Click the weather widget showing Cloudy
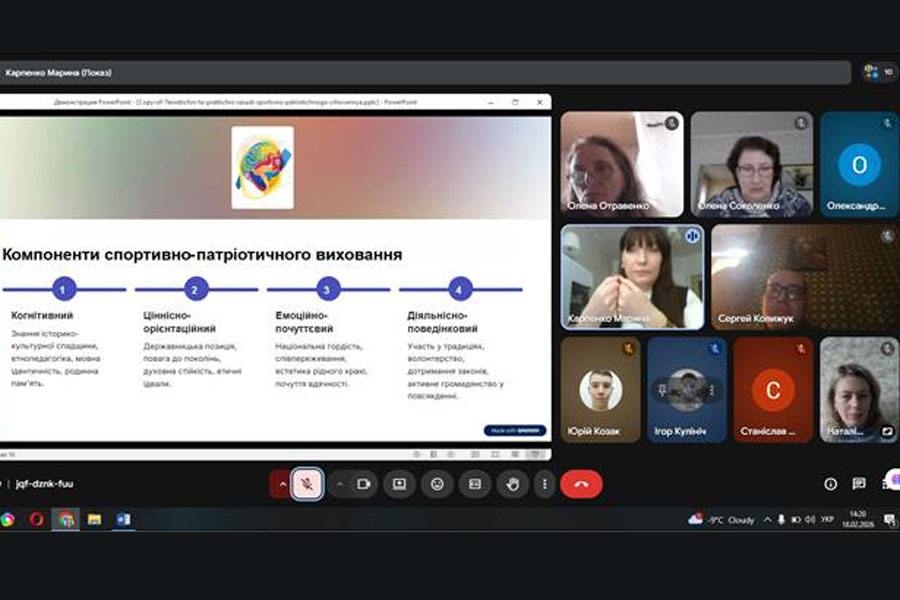900x600 pixels. point(720,520)
